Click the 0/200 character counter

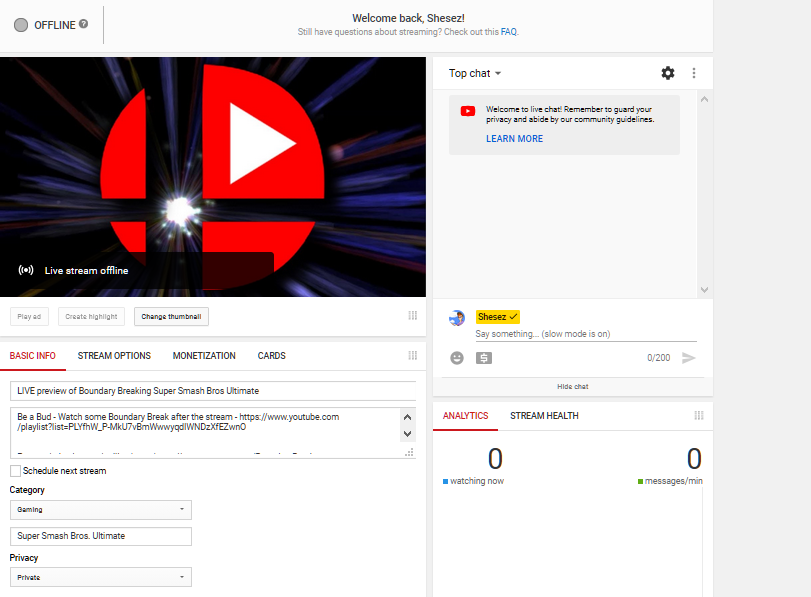658,358
